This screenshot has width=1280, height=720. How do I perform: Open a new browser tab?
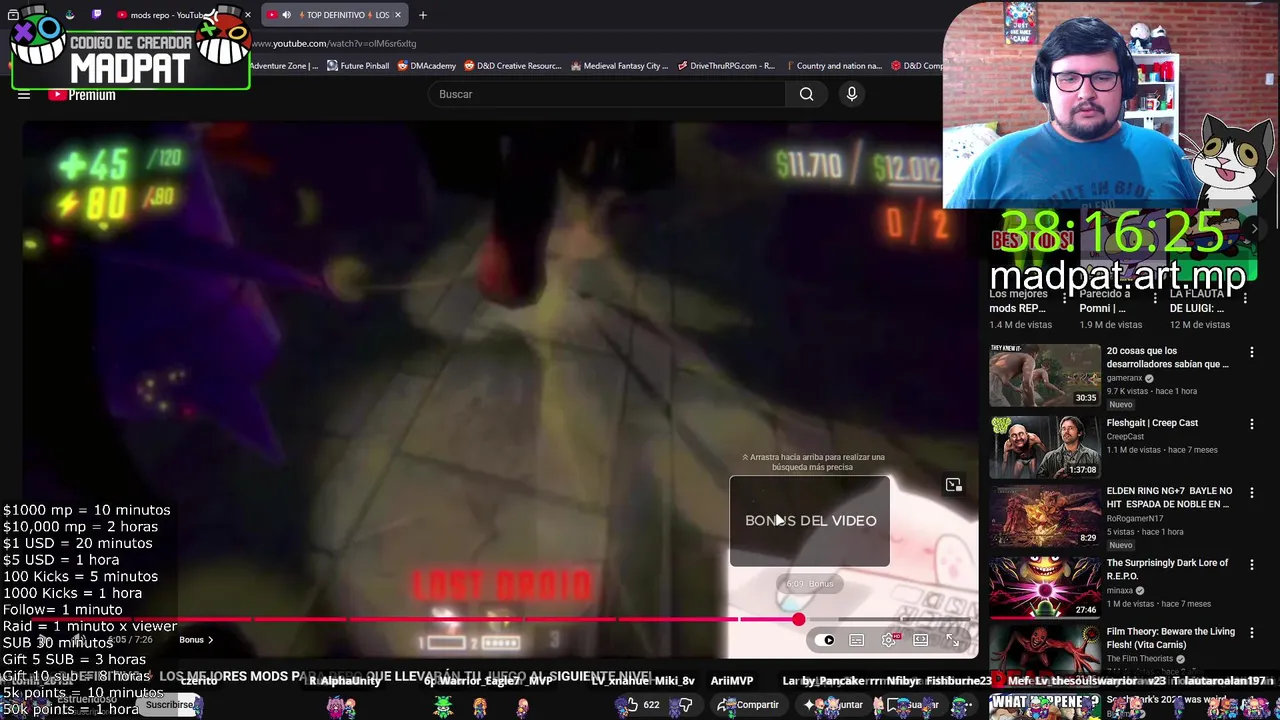click(x=423, y=15)
